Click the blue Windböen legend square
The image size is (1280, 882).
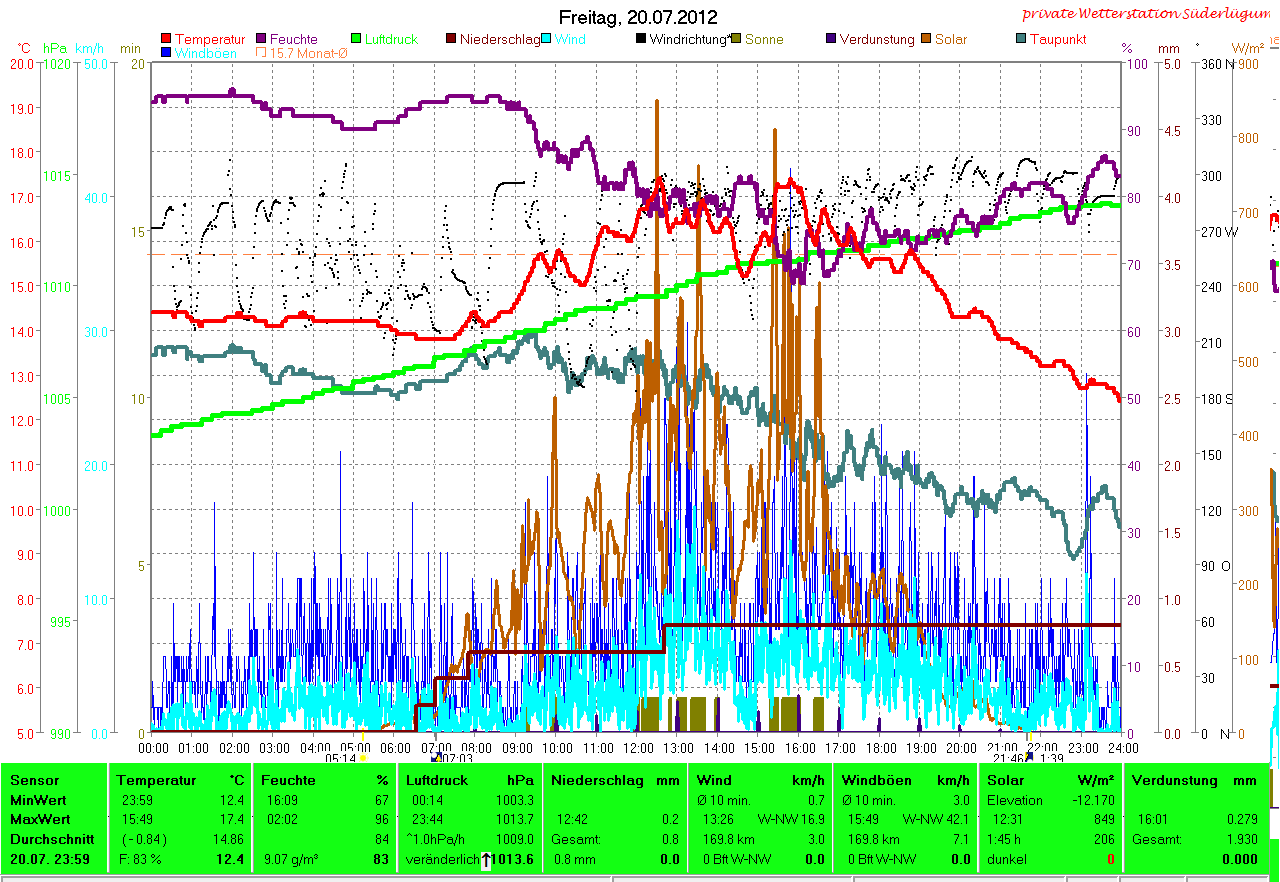coord(166,53)
